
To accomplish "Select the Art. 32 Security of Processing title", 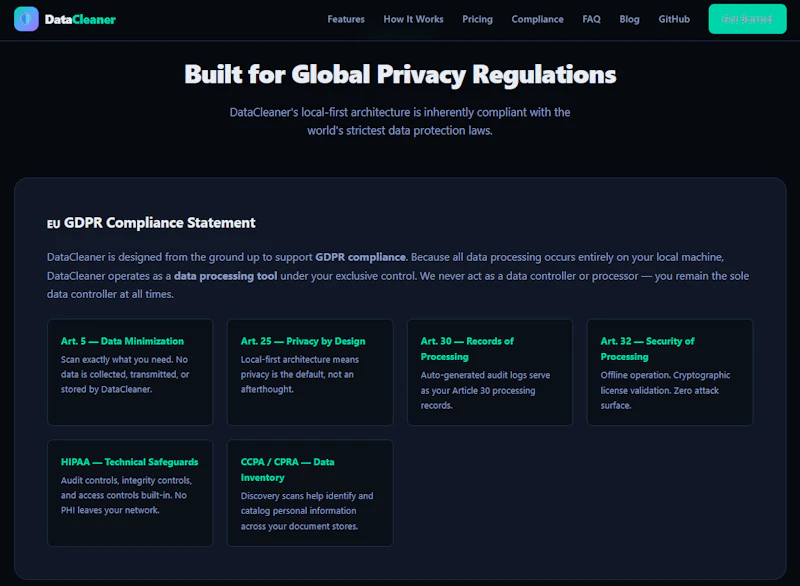I will (647, 349).
